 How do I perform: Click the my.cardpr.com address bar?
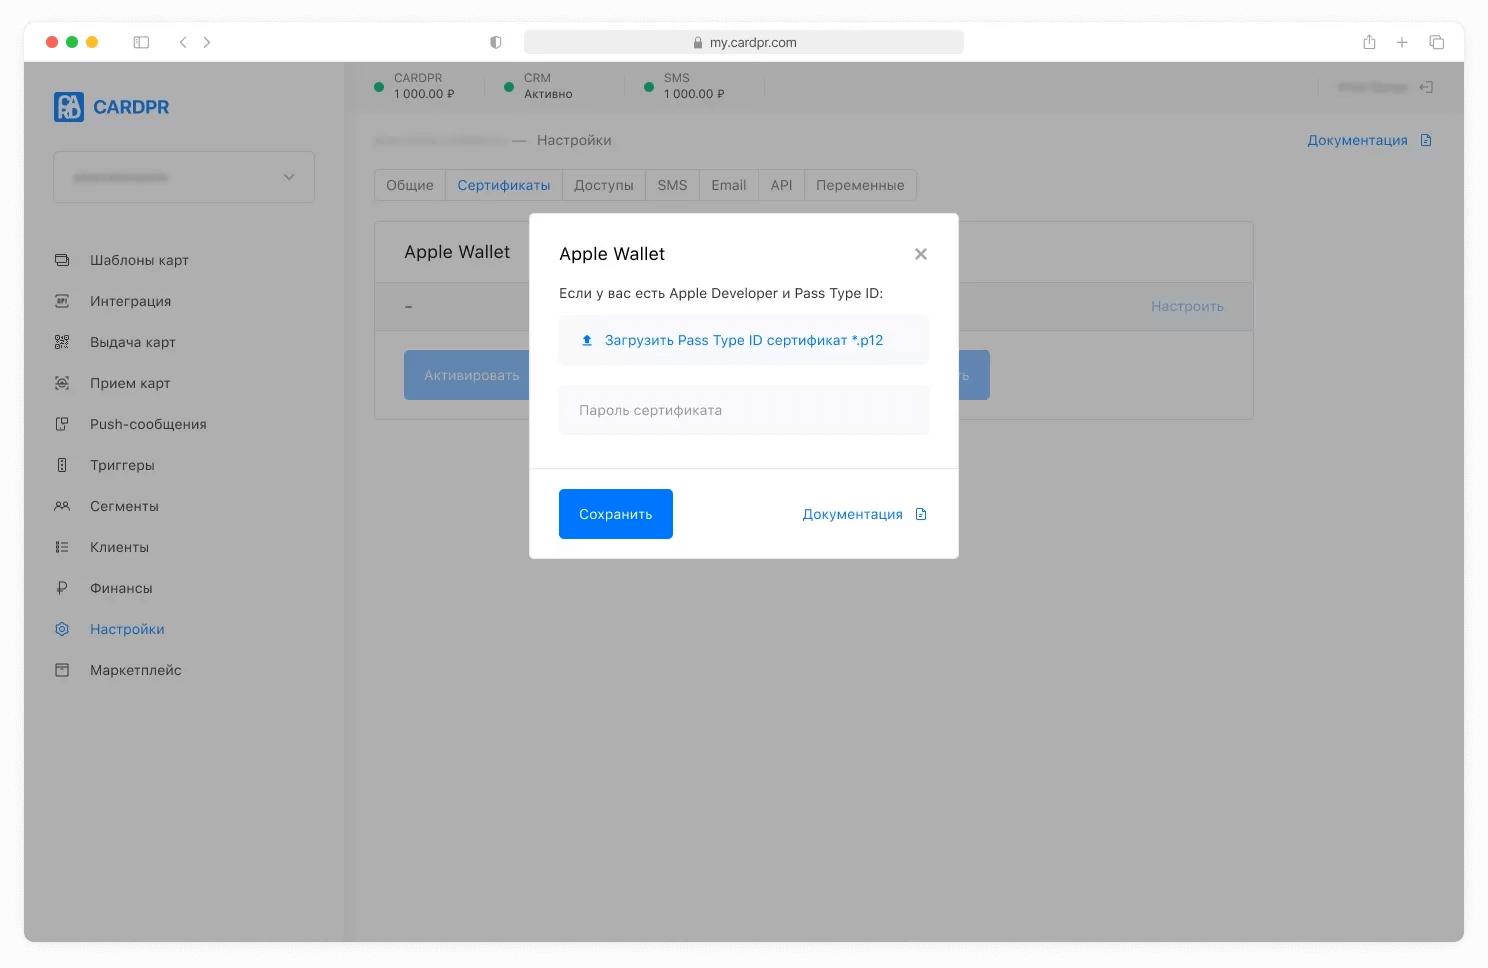(744, 42)
